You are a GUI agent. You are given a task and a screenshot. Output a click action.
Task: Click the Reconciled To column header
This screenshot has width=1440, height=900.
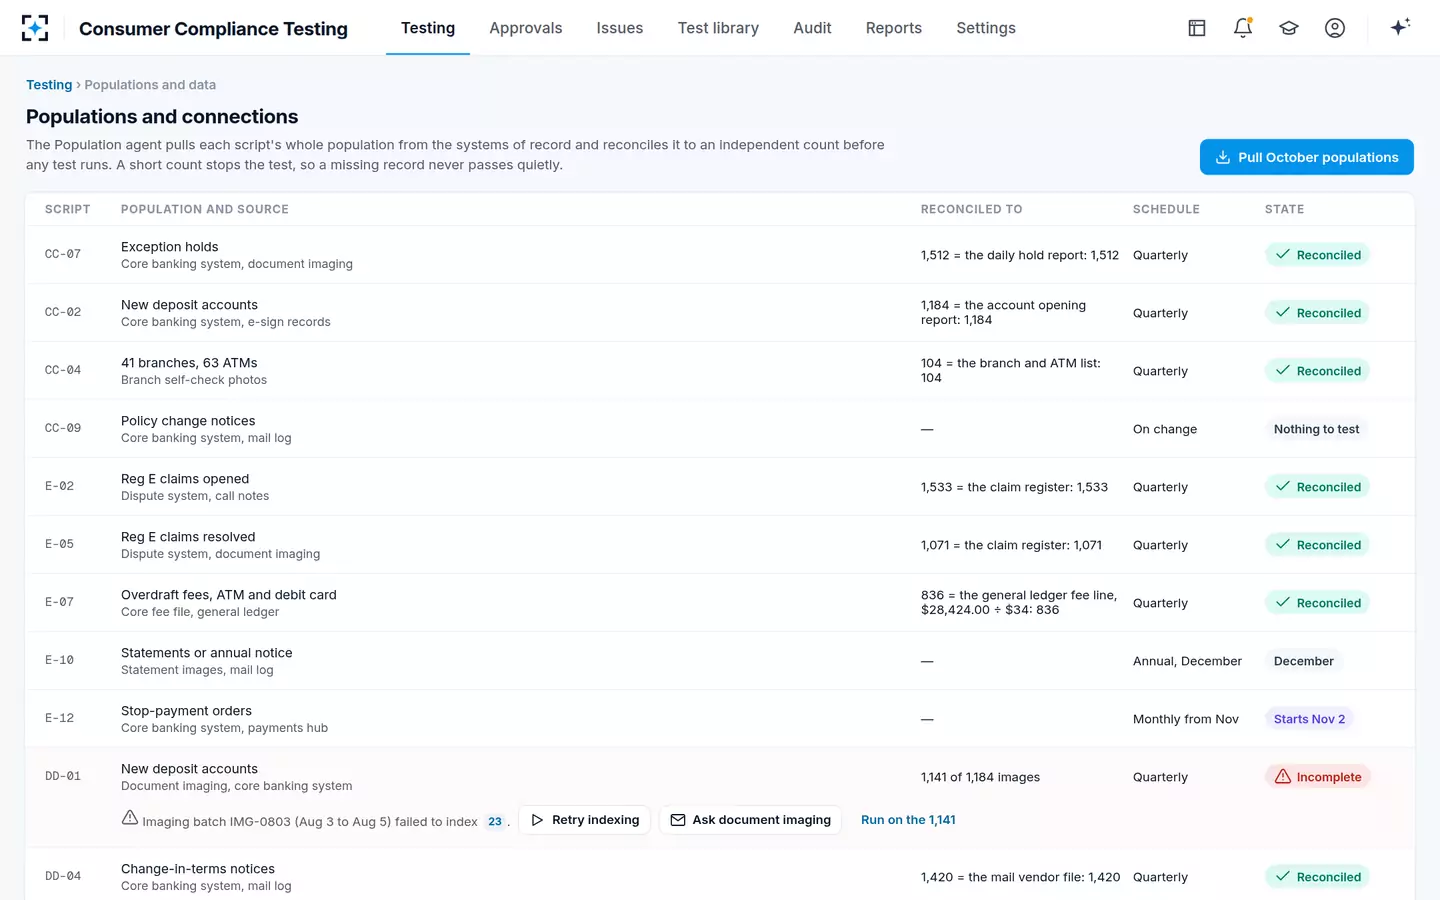pos(971,209)
